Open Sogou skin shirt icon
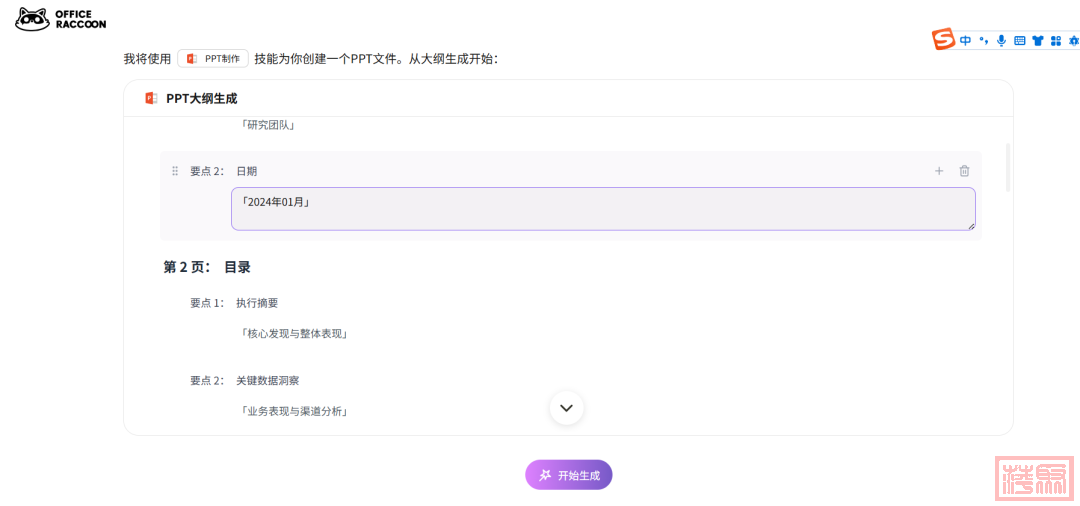Image resolution: width=1080 pixels, height=506 pixels. tap(1037, 41)
